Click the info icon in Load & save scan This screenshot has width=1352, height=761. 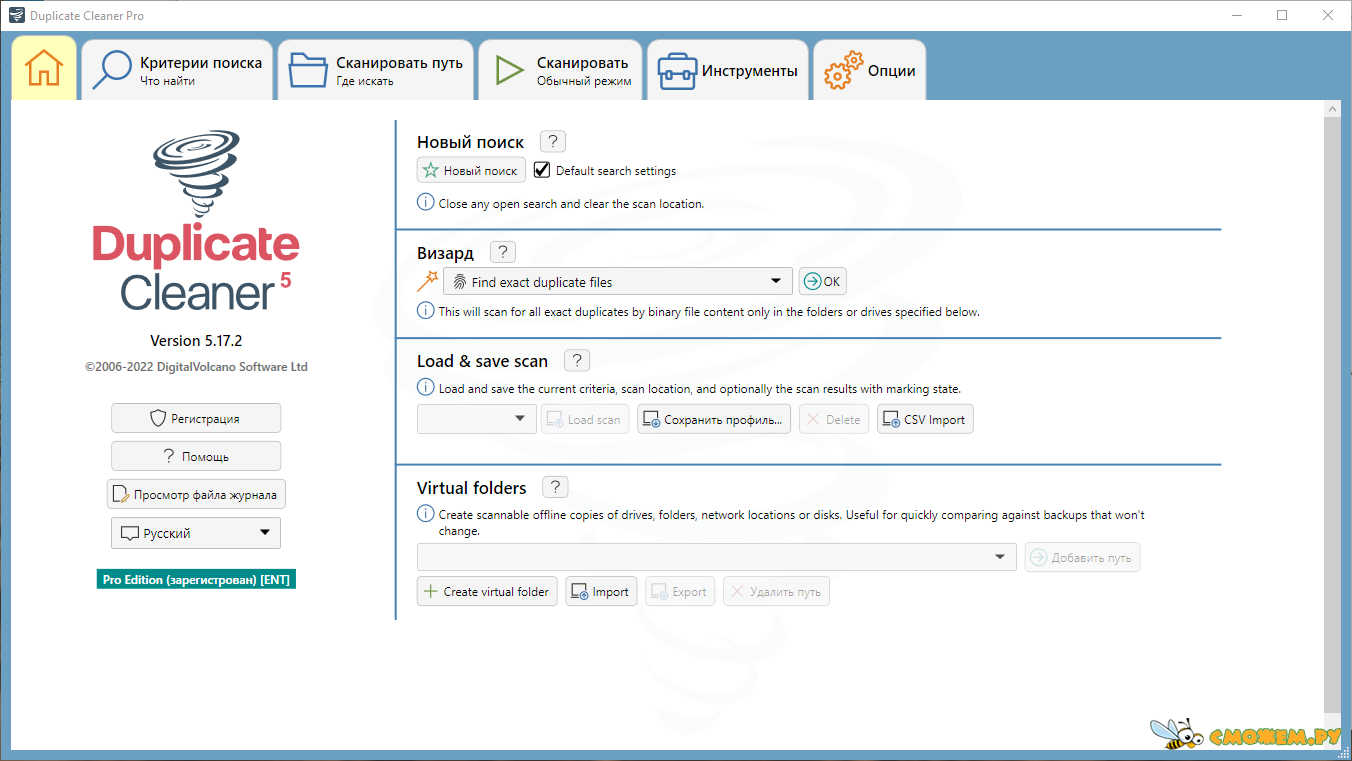point(425,387)
